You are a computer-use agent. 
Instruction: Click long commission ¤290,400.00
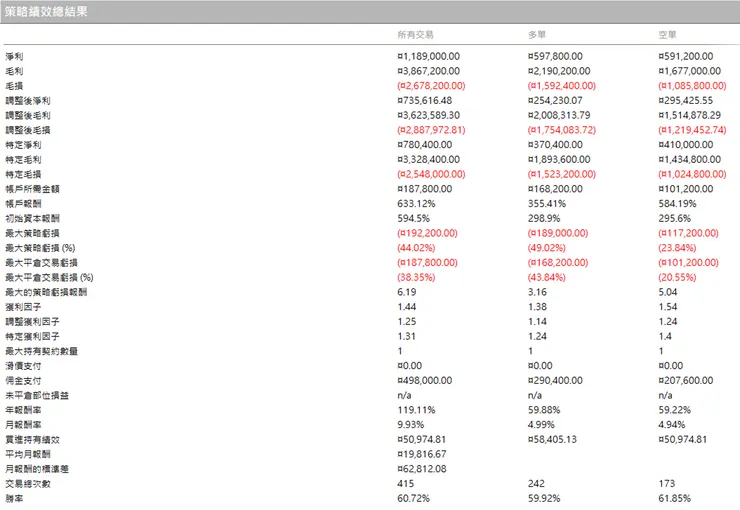point(555,380)
